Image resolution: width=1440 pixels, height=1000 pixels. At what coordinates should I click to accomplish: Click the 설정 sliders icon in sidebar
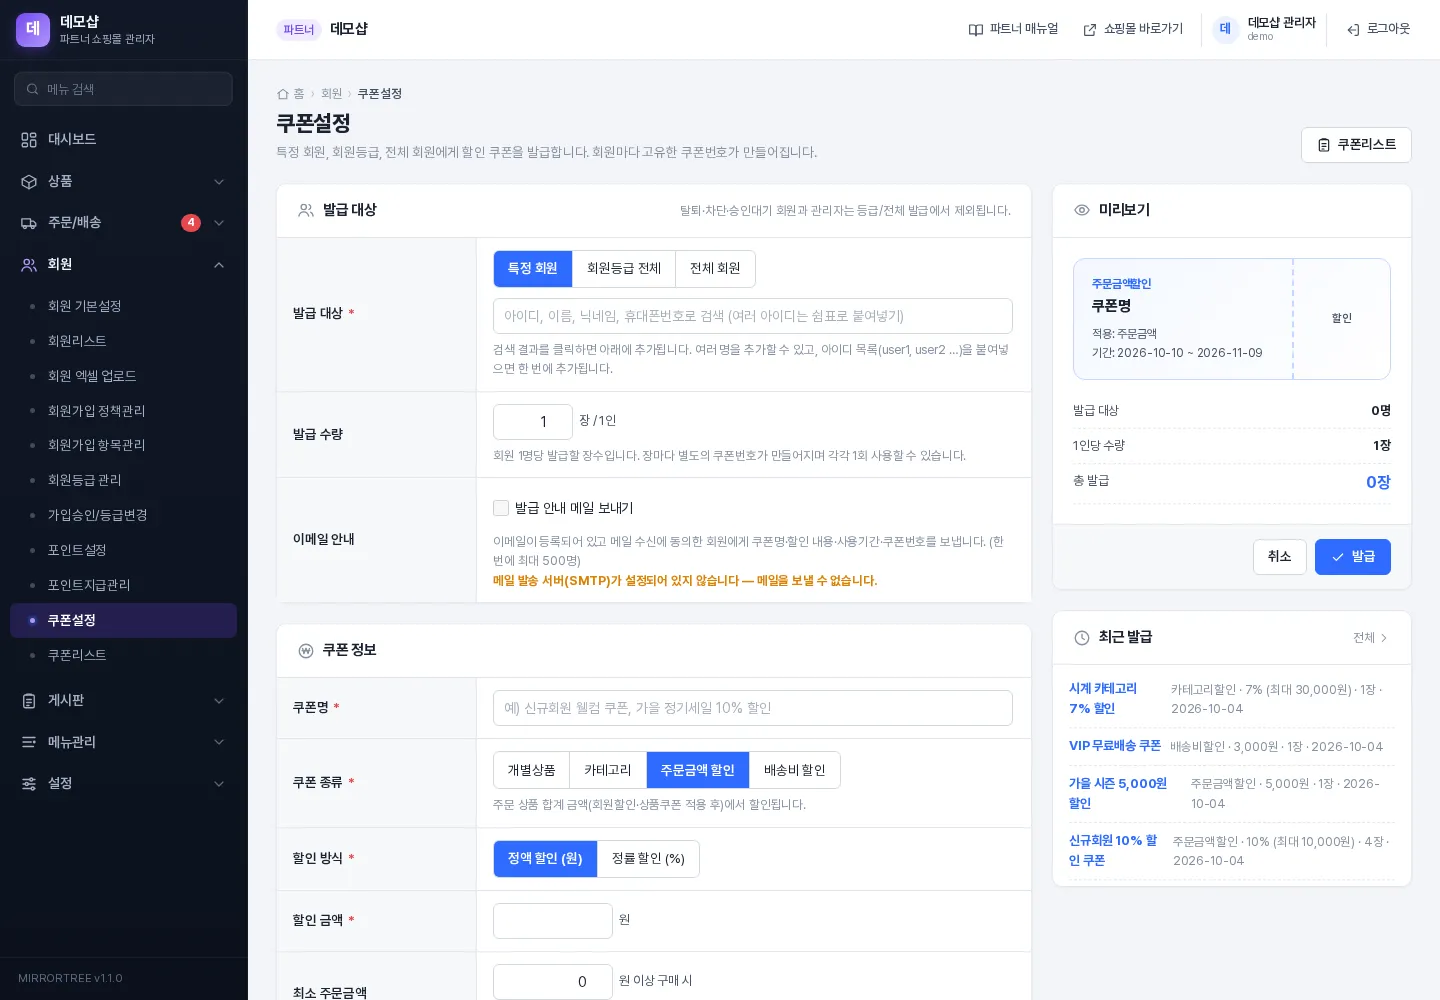[x=29, y=784]
